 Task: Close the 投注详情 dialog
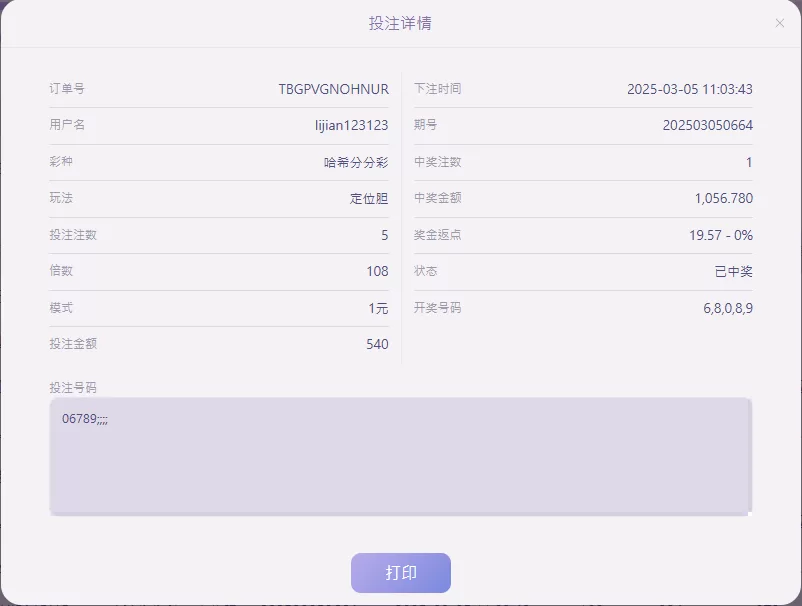(x=779, y=23)
